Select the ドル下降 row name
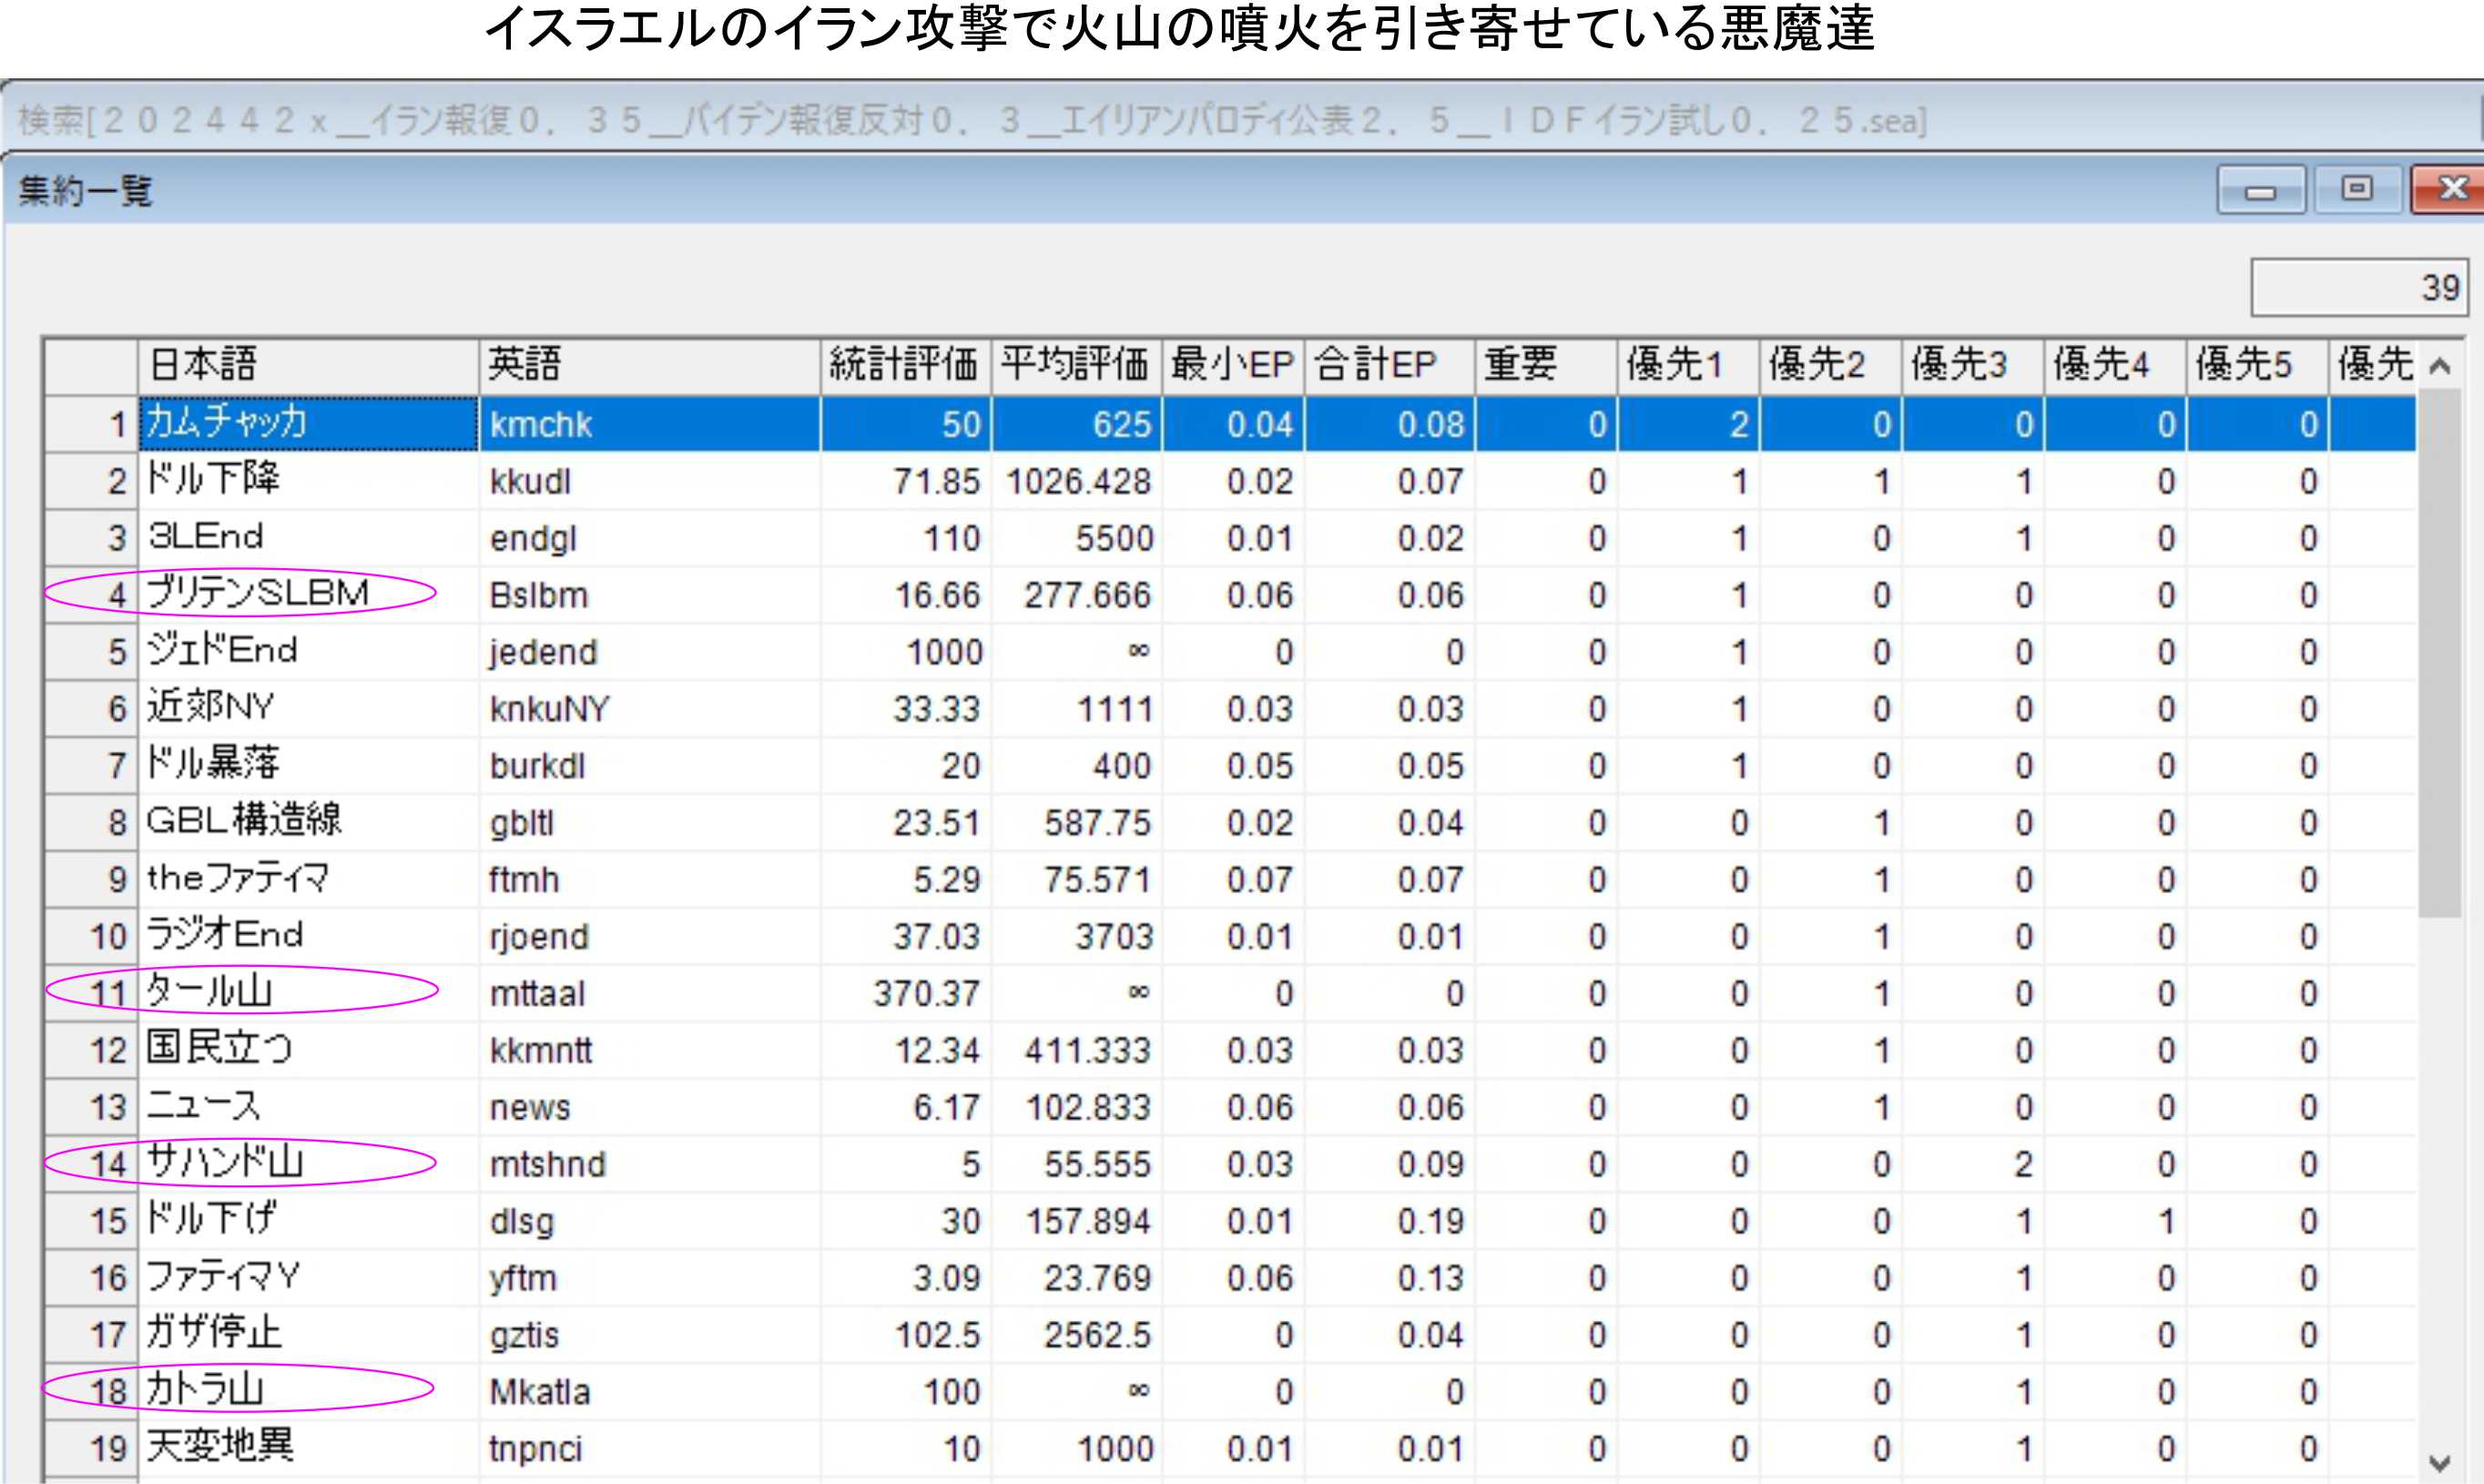This screenshot has width=2484, height=1484. (x=309, y=481)
